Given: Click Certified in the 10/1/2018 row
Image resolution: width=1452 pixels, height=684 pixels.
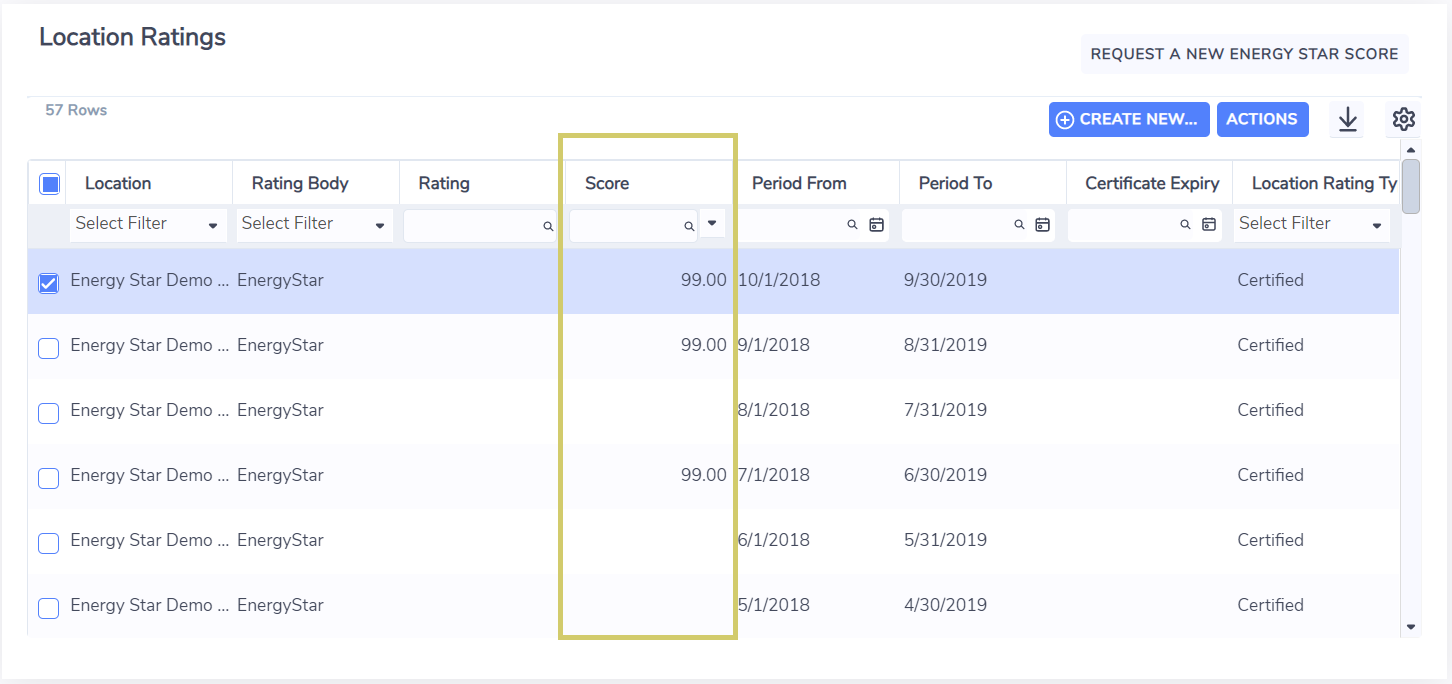Looking at the screenshot, I should (1270, 280).
